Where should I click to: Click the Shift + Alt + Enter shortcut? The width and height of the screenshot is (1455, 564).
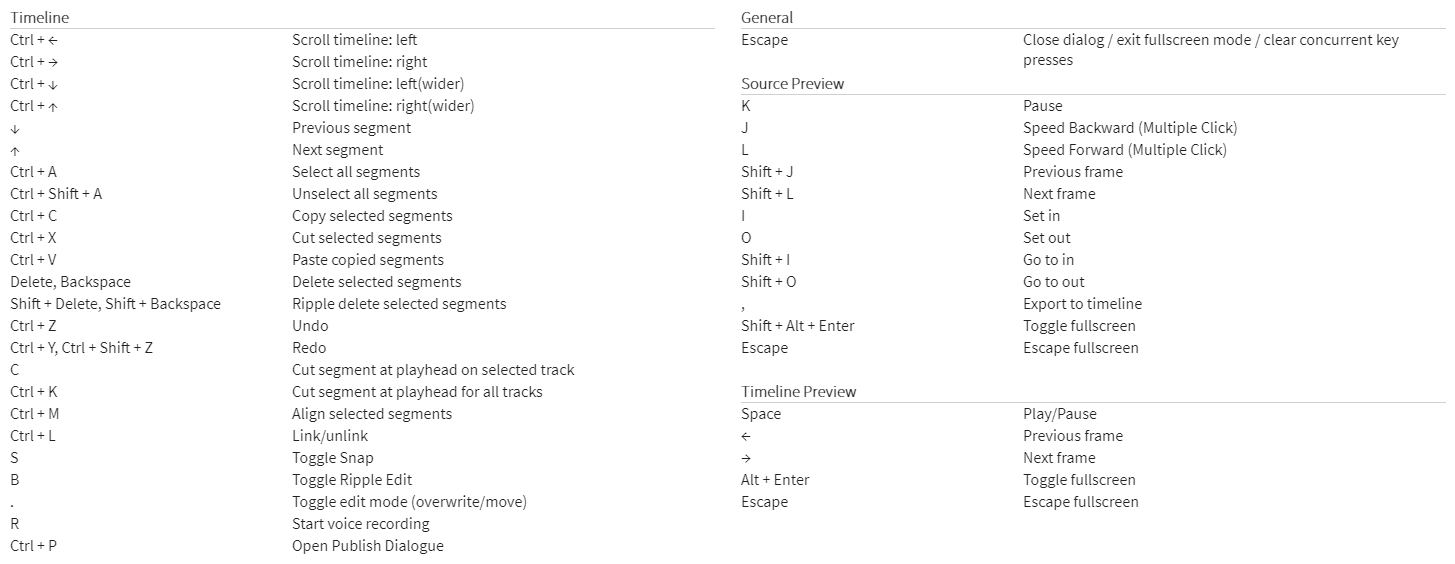(798, 326)
